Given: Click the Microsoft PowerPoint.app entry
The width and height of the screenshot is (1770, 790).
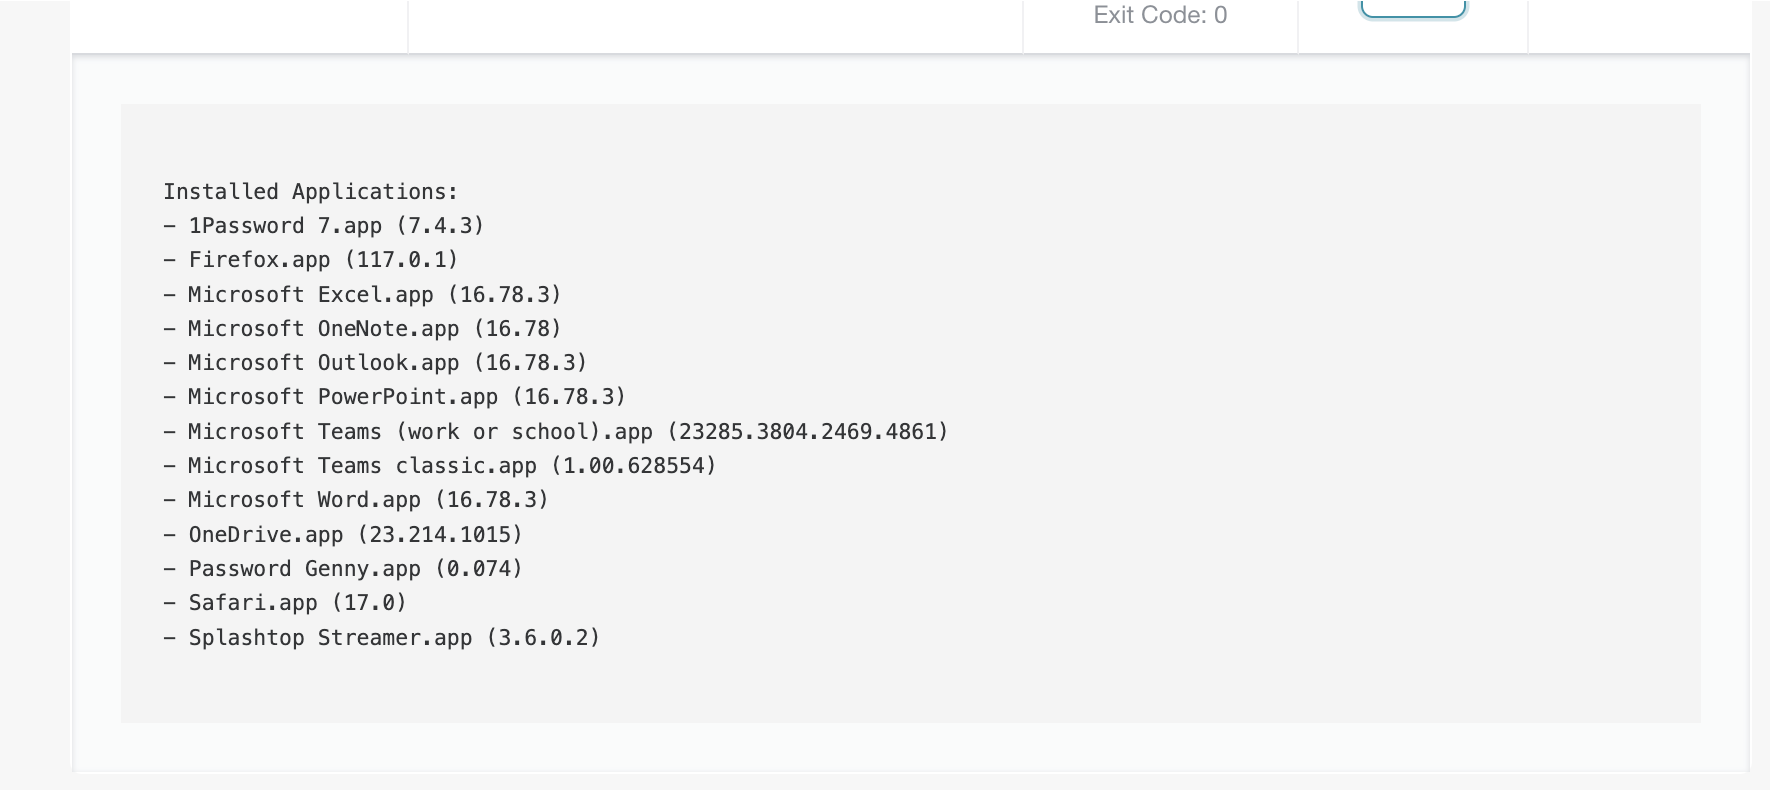Looking at the screenshot, I should pos(342,397).
